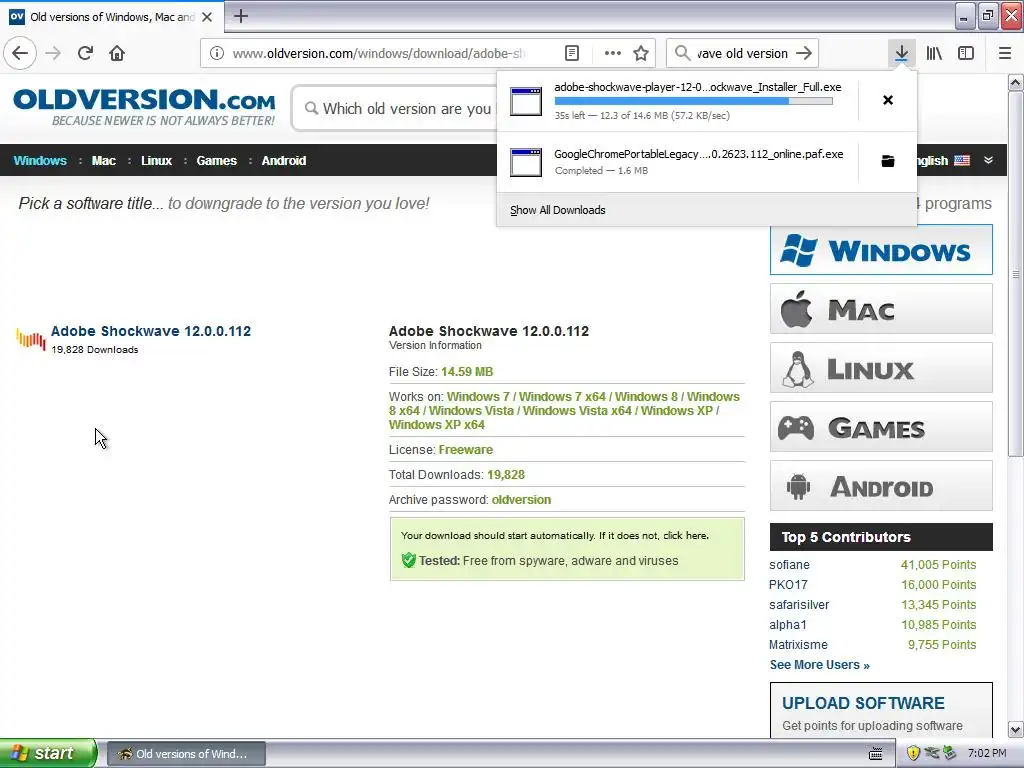
Task: Open contributor safarisilver's profile
Action: [x=799, y=605]
